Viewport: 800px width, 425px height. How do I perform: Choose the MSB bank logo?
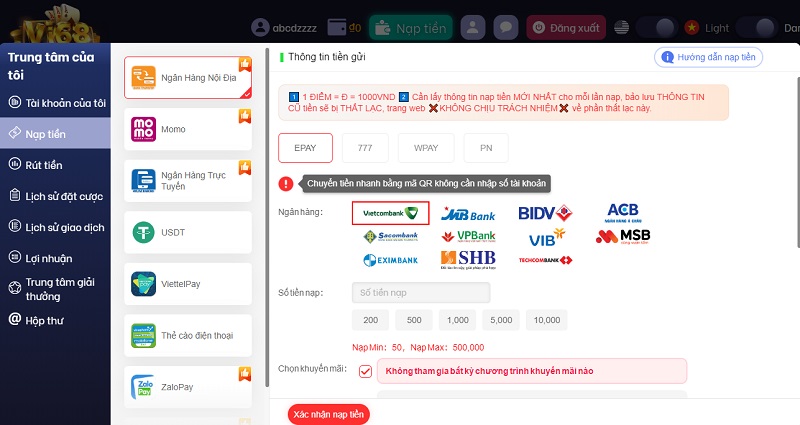623,236
